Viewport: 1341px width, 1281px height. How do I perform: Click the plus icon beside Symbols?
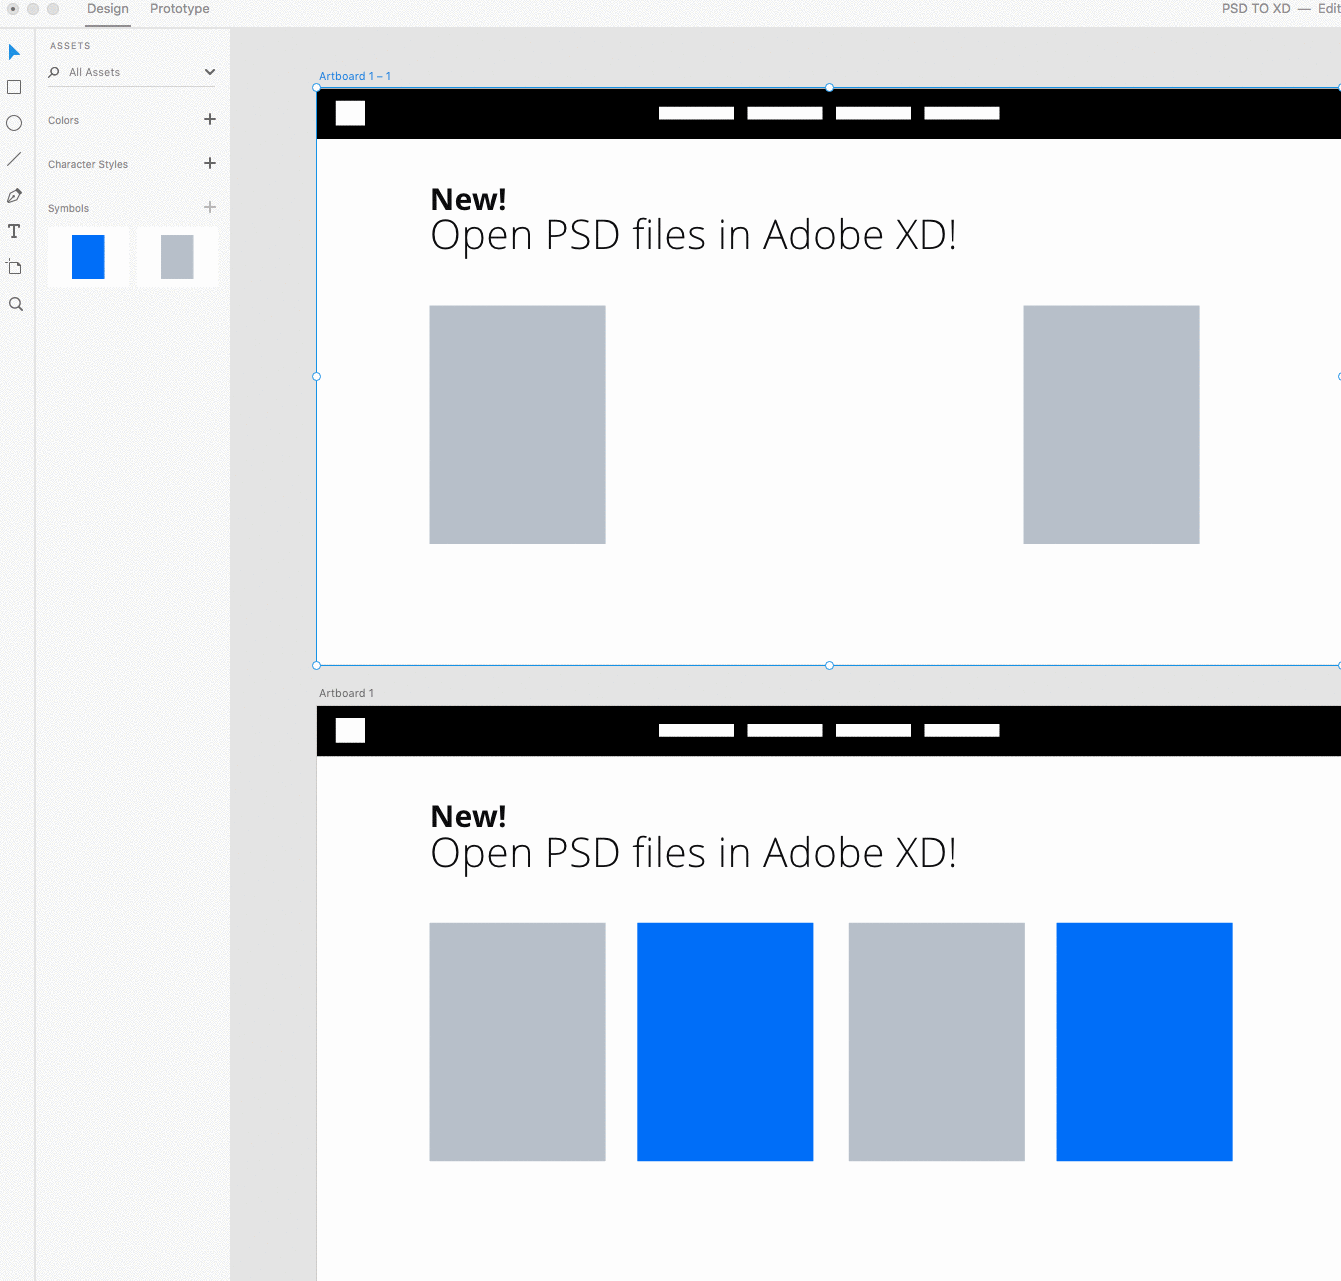pos(210,207)
